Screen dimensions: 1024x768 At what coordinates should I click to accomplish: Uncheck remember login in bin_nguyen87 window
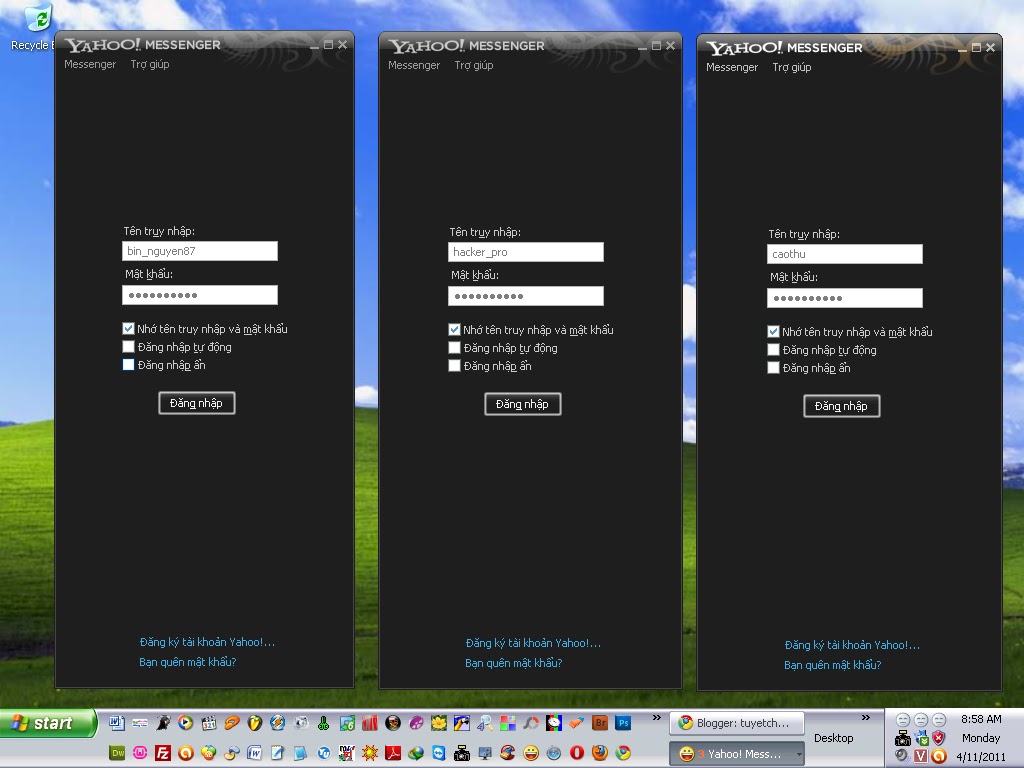(129, 328)
